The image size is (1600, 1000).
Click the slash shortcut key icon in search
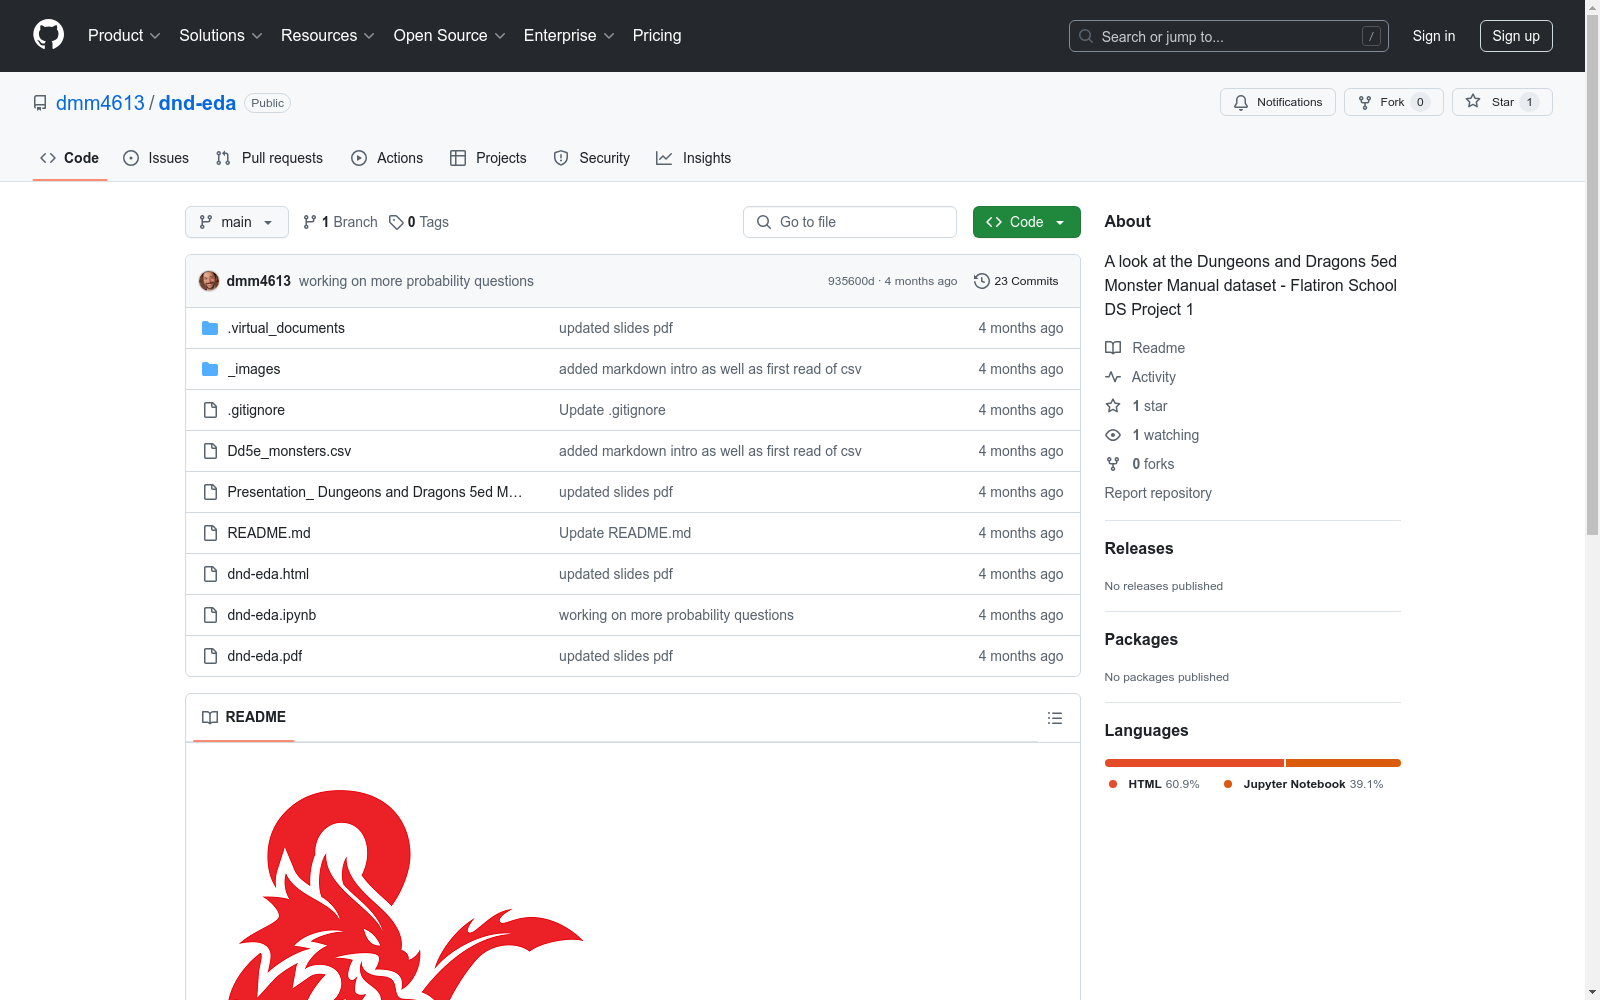tap(1371, 36)
